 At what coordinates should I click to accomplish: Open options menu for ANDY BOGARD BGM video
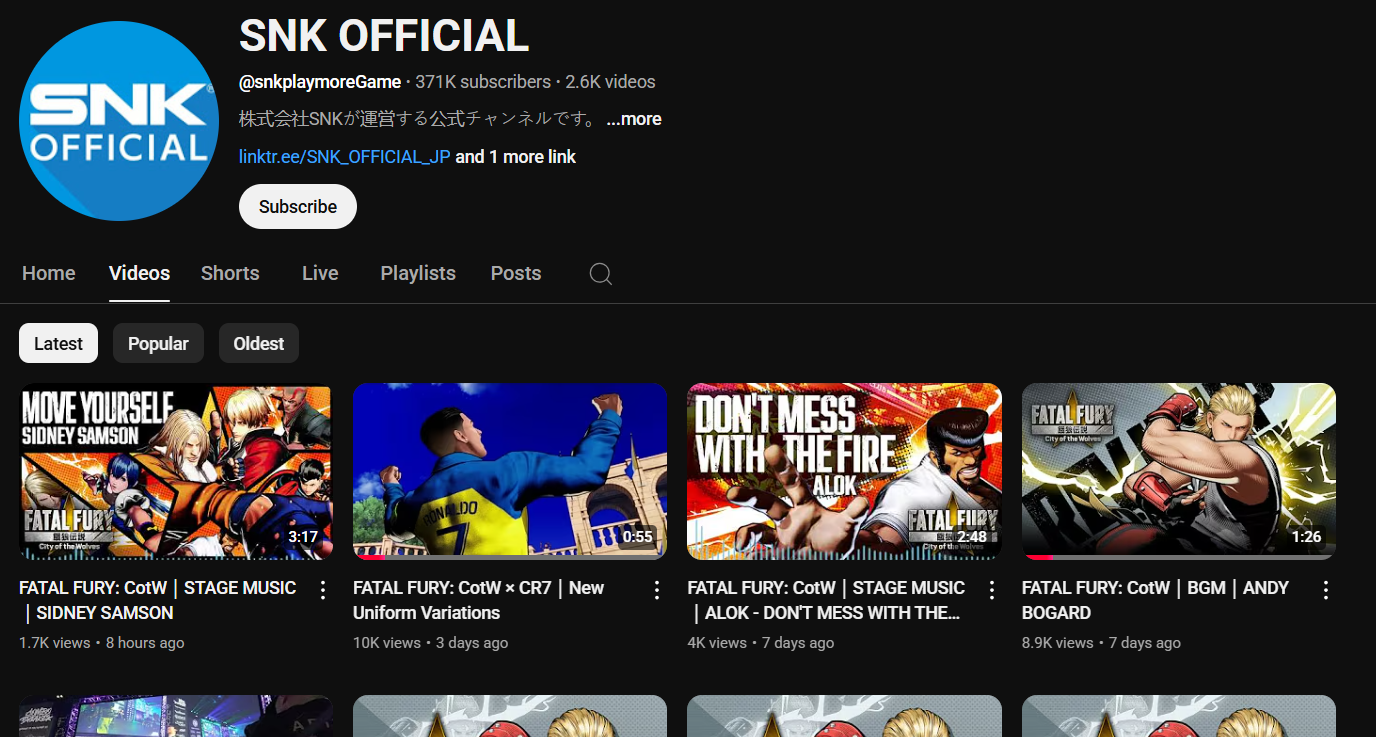(1326, 590)
